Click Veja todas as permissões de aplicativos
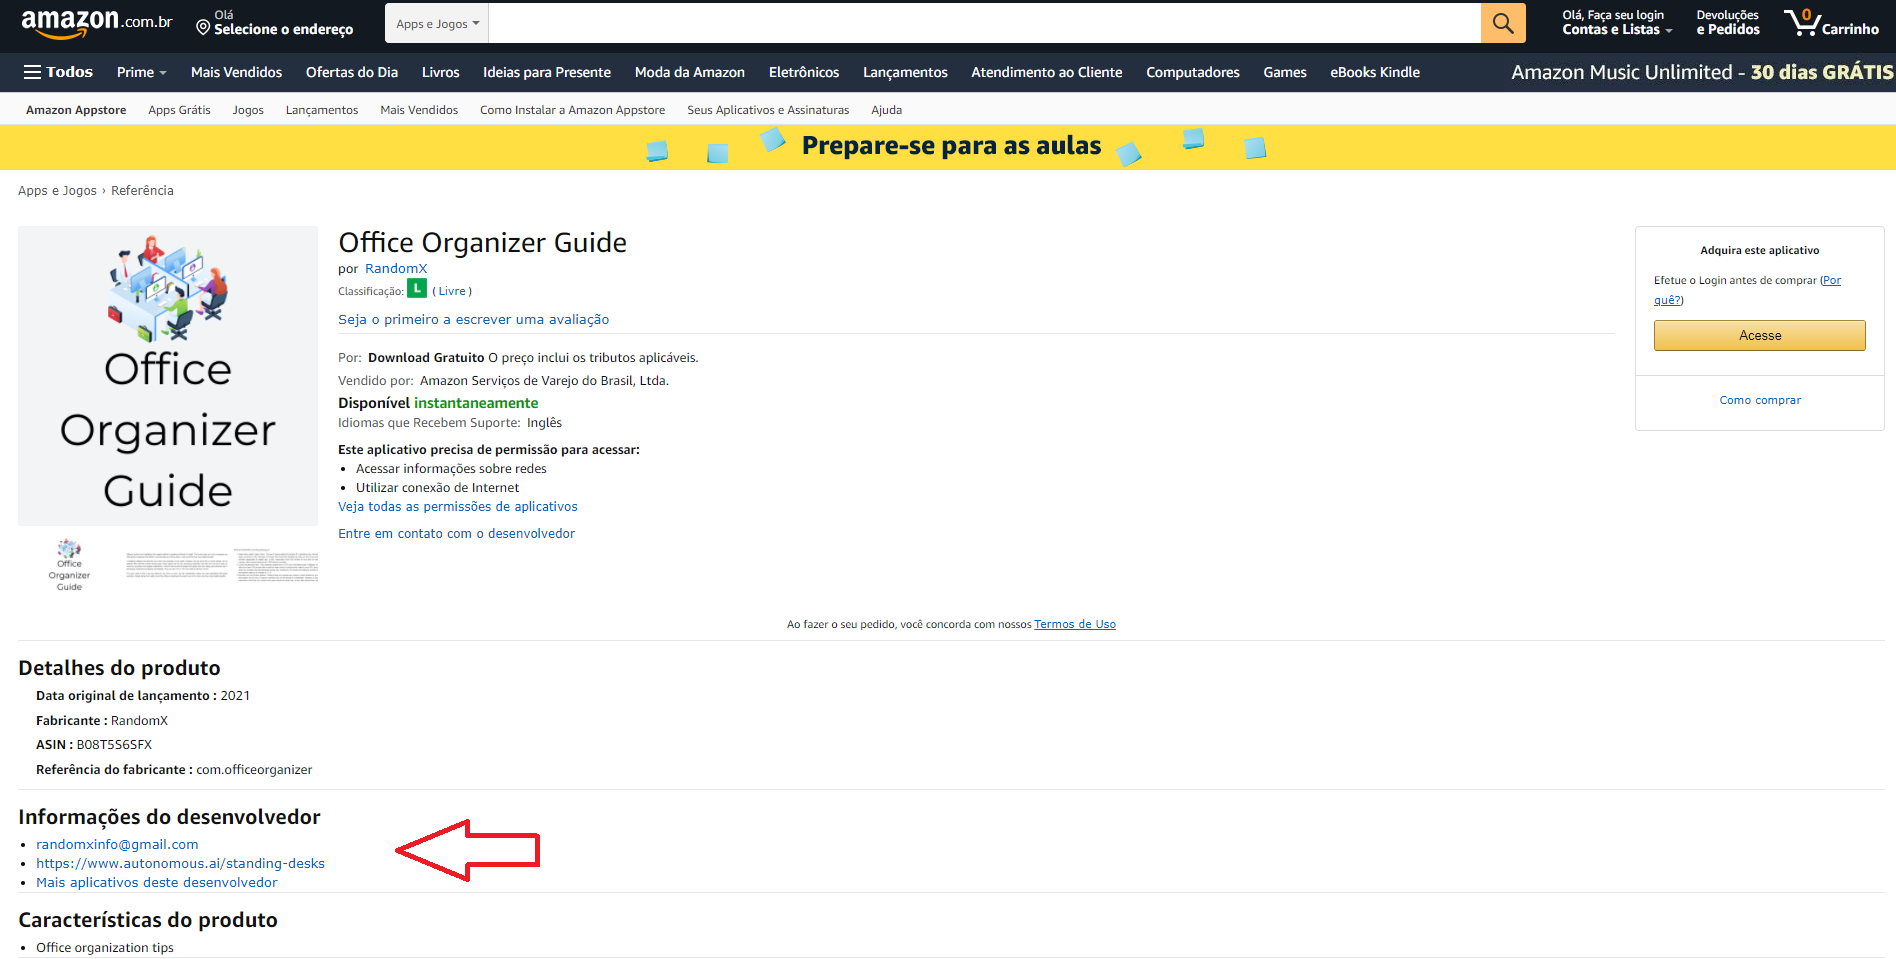The width and height of the screenshot is (1896, 959). pyautogui.click(x=457, y=506)
